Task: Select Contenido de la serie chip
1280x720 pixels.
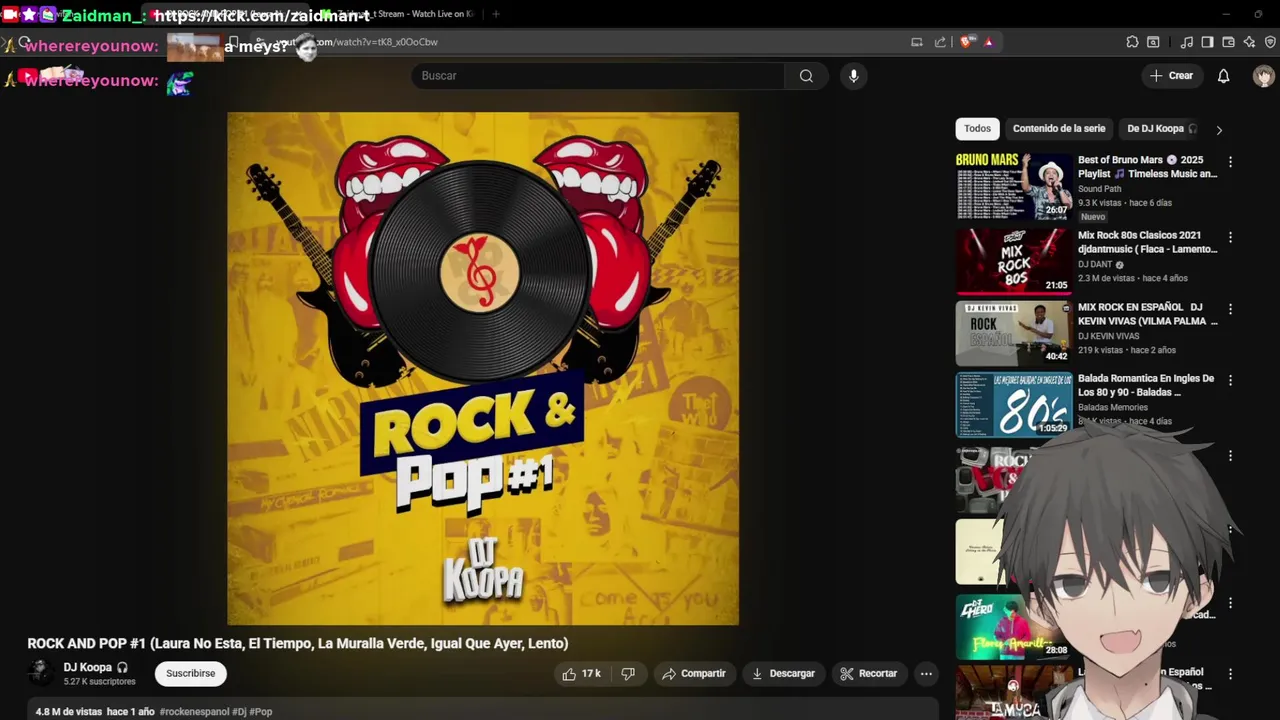Action: pos(1059,129)
